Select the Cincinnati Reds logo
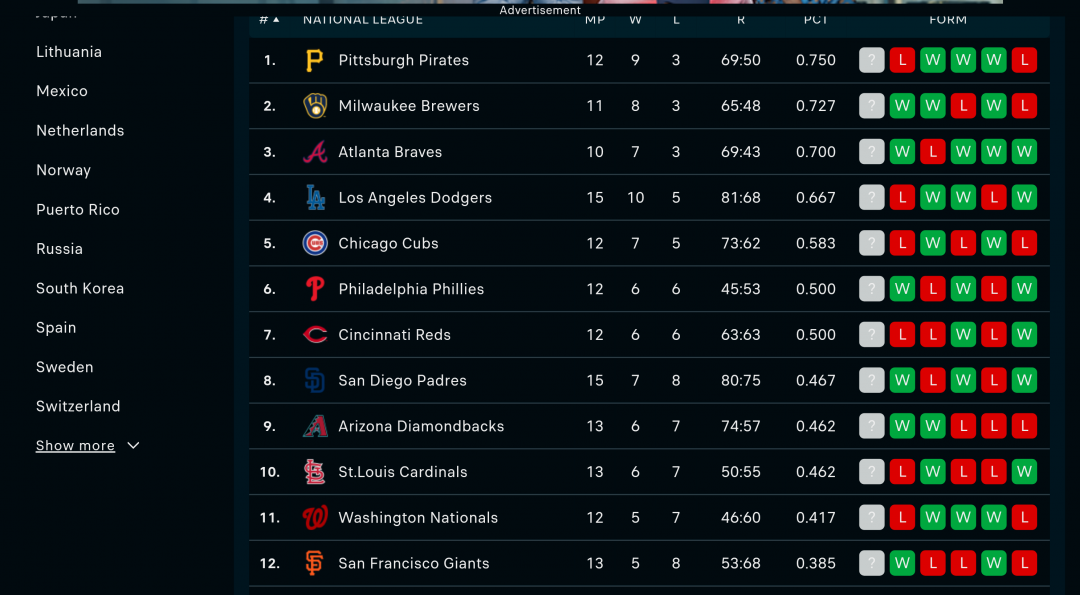The width and height of the screenshot is (1080, 595). point(315,335)
